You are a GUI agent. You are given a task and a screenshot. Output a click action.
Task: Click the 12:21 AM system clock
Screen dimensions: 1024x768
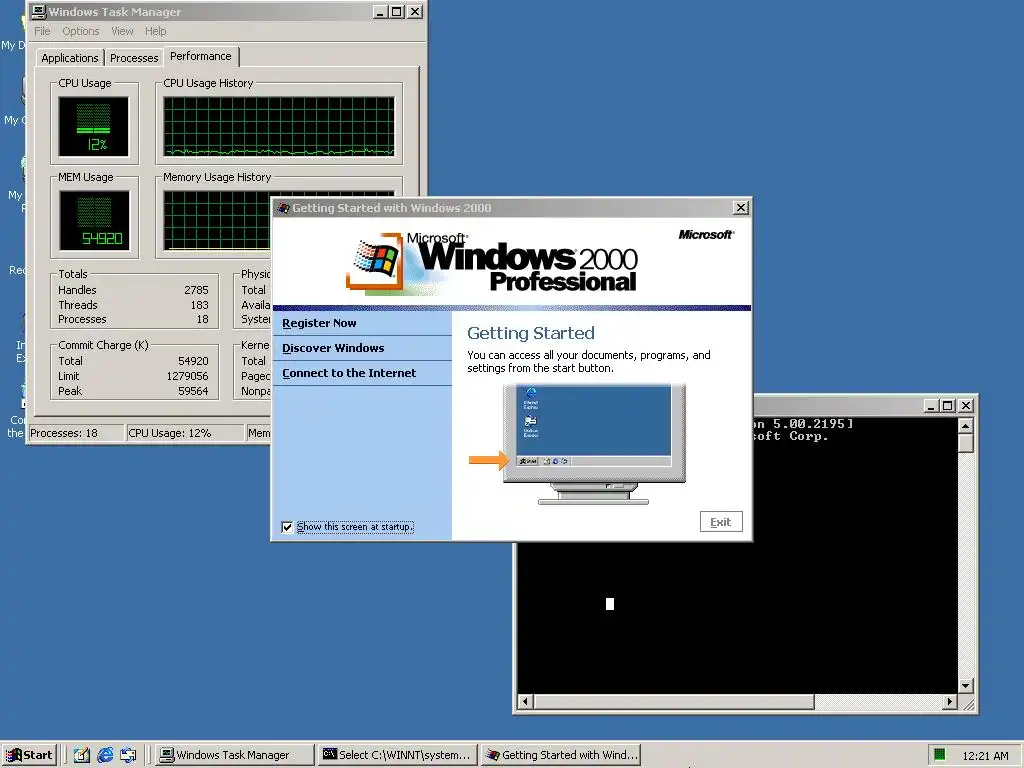point(985,756)
